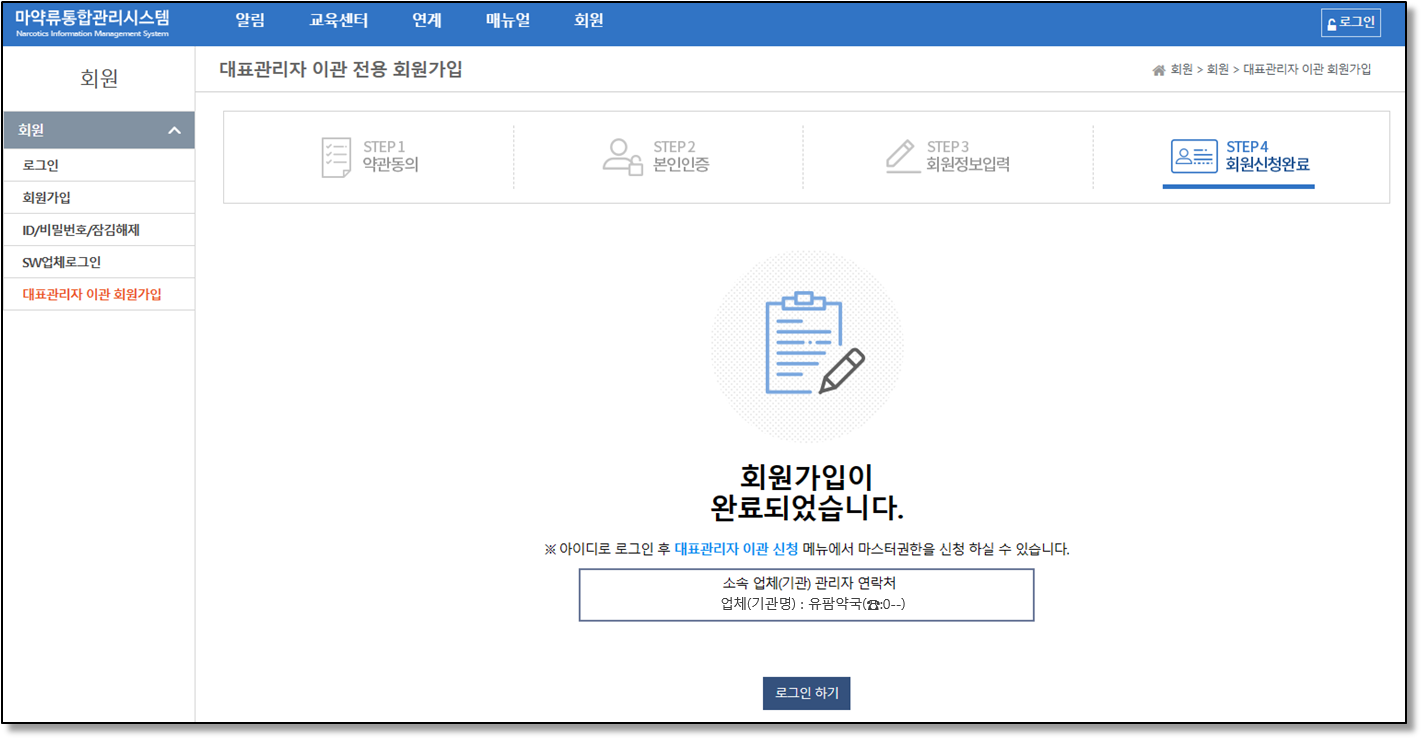1423x740 pixels.
Task: Click the blue 대표관리자 이관 신청 link text
Action: tap(736, 549)
